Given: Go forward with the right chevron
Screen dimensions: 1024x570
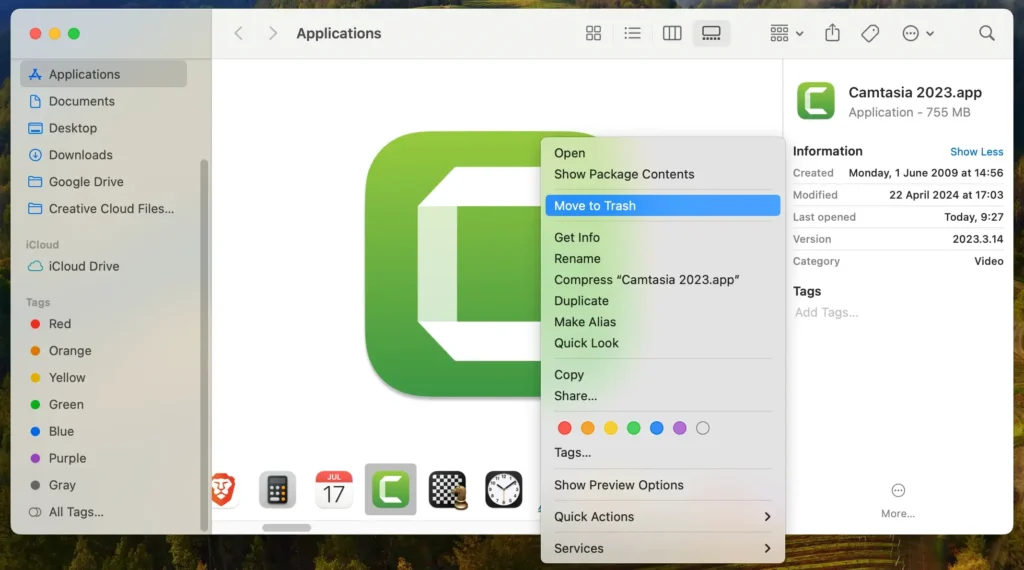Looking at the screenshot, I should [273, 33].
